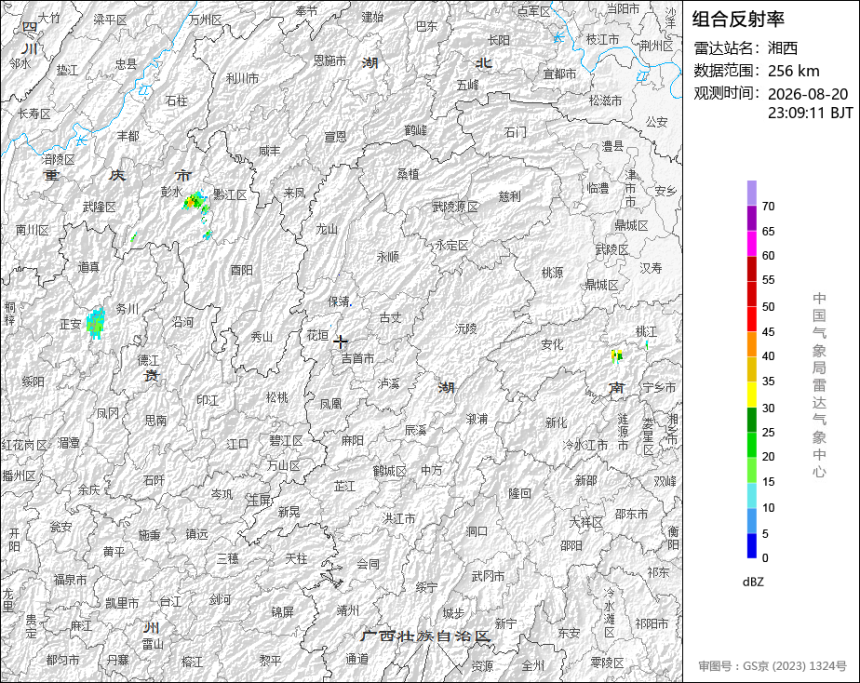Click the 中国气象局雷达气象中心 vertical text
Screen dimensions: 860x683
click(819, 385)
